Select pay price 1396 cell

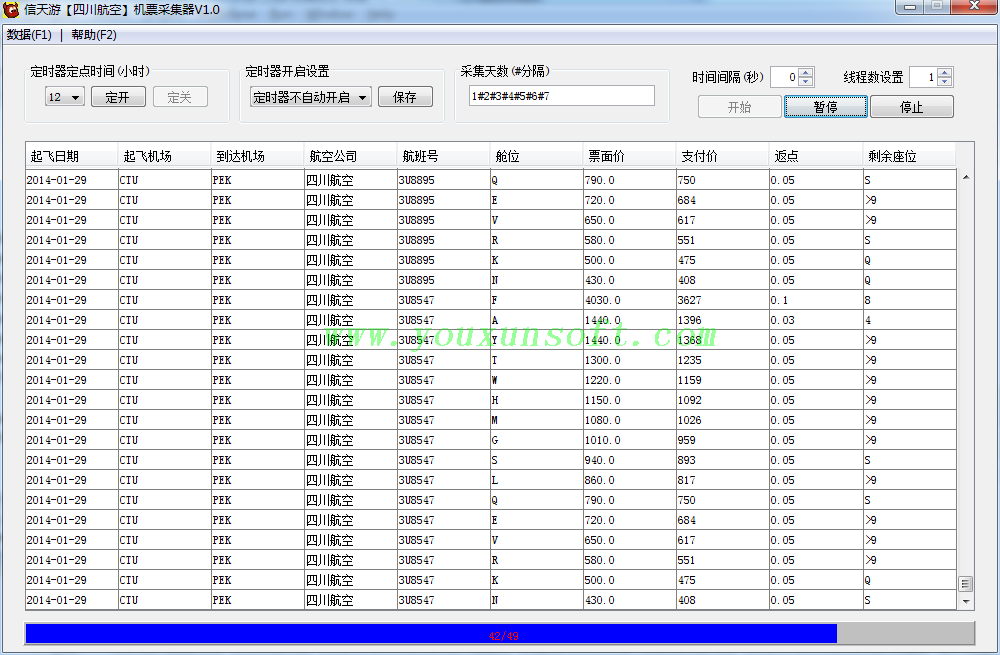[x=723, y=320]
